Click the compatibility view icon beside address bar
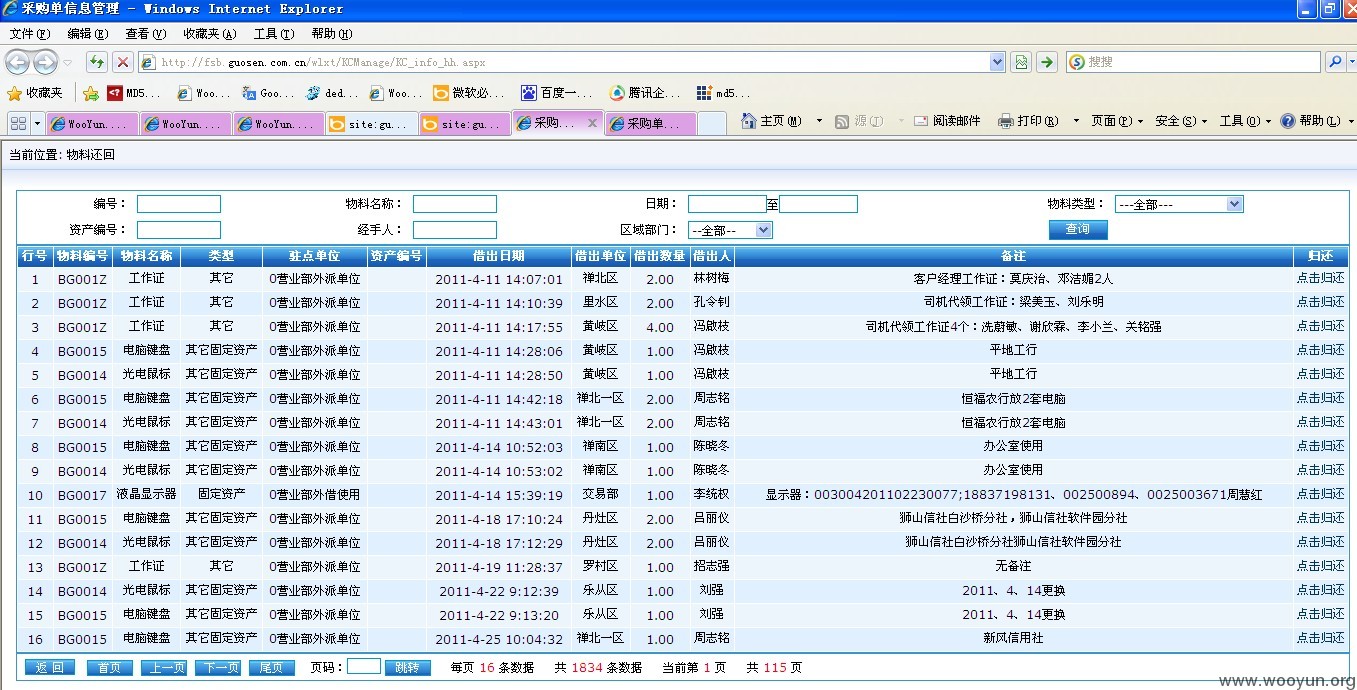This screenshot has height=690, width=1357. [x=1021, y=62]
